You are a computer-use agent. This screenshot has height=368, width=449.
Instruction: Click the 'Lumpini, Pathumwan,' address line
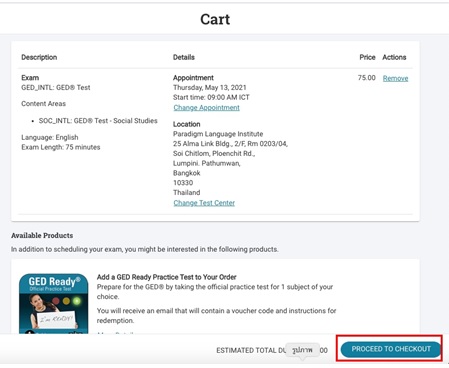point(207,163)
